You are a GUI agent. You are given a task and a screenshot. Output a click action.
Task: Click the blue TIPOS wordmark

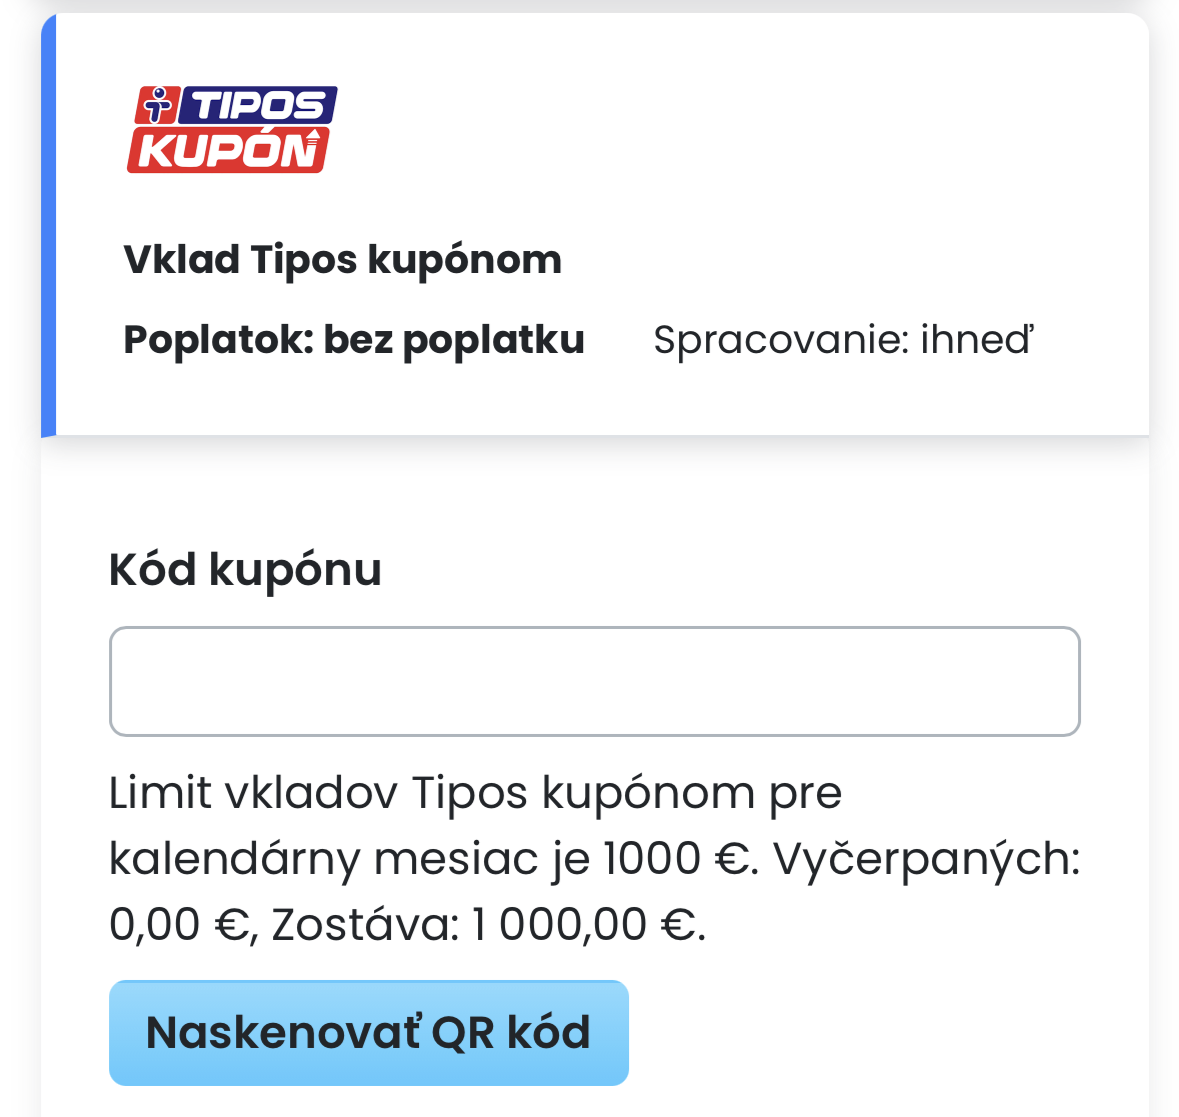click(x=257, y=105)
